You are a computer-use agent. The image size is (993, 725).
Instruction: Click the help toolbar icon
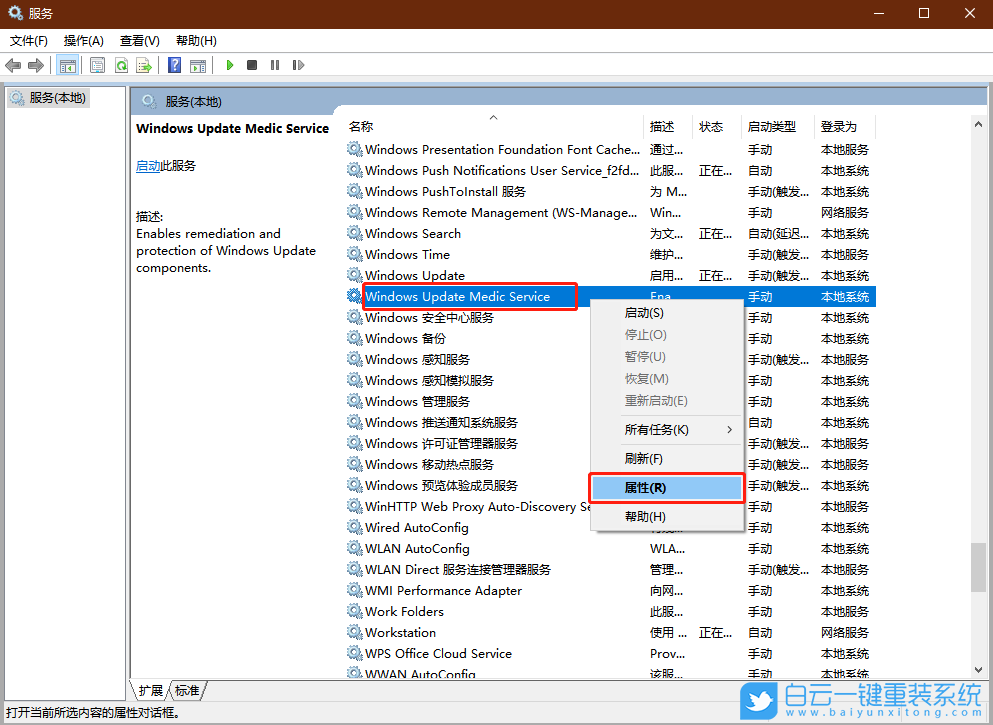point(176,64)
